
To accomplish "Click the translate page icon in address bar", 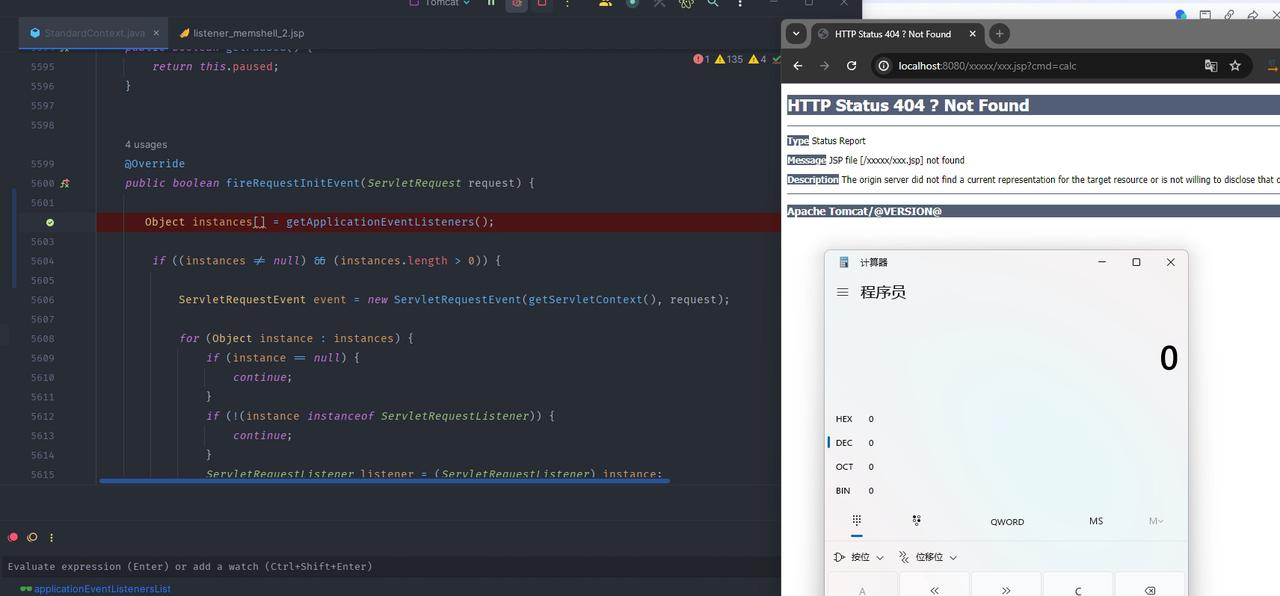I will pos(1211,66).
